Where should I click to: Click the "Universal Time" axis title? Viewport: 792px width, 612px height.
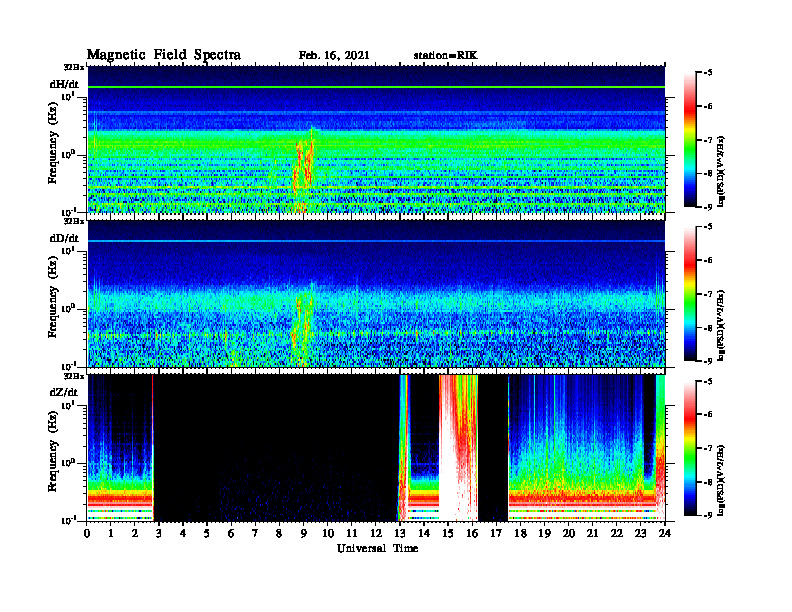pos(377,548)
